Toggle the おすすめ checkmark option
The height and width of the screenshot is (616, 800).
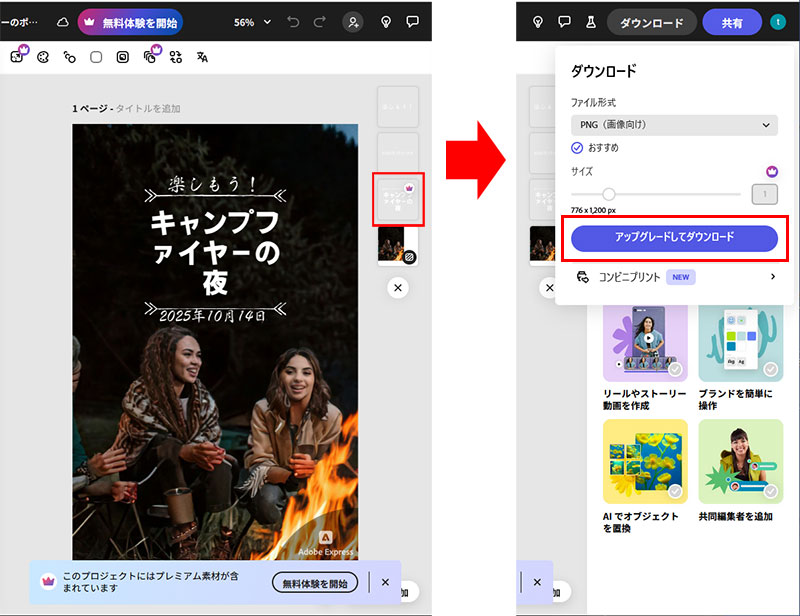577,148
